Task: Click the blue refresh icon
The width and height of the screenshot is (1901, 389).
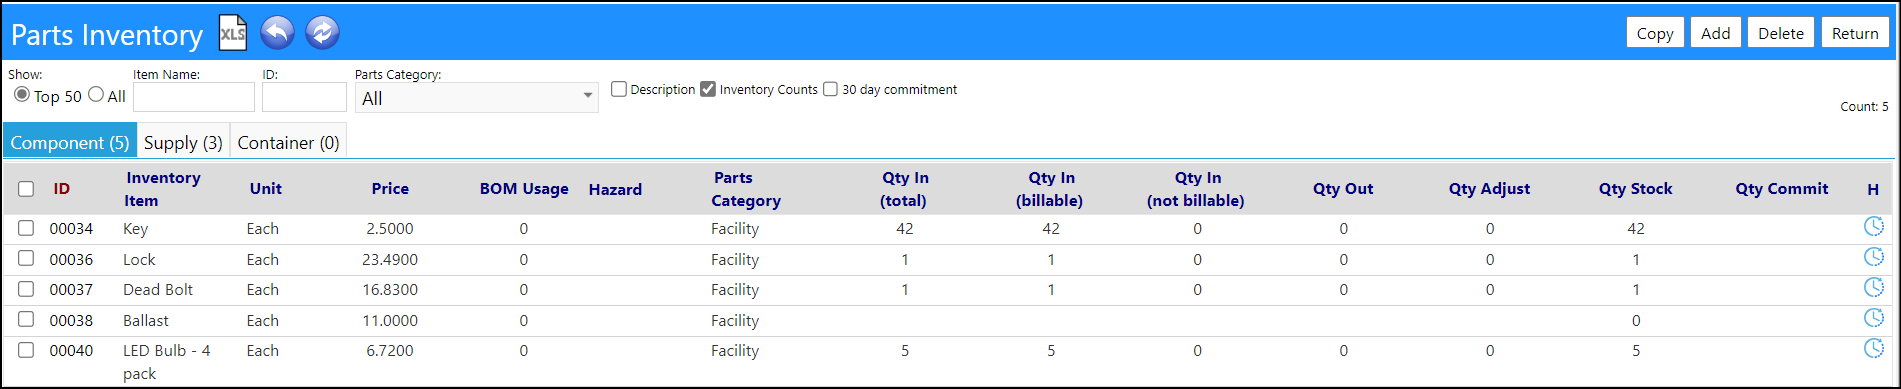Action: pyautogui.click(x=322, y=33)
